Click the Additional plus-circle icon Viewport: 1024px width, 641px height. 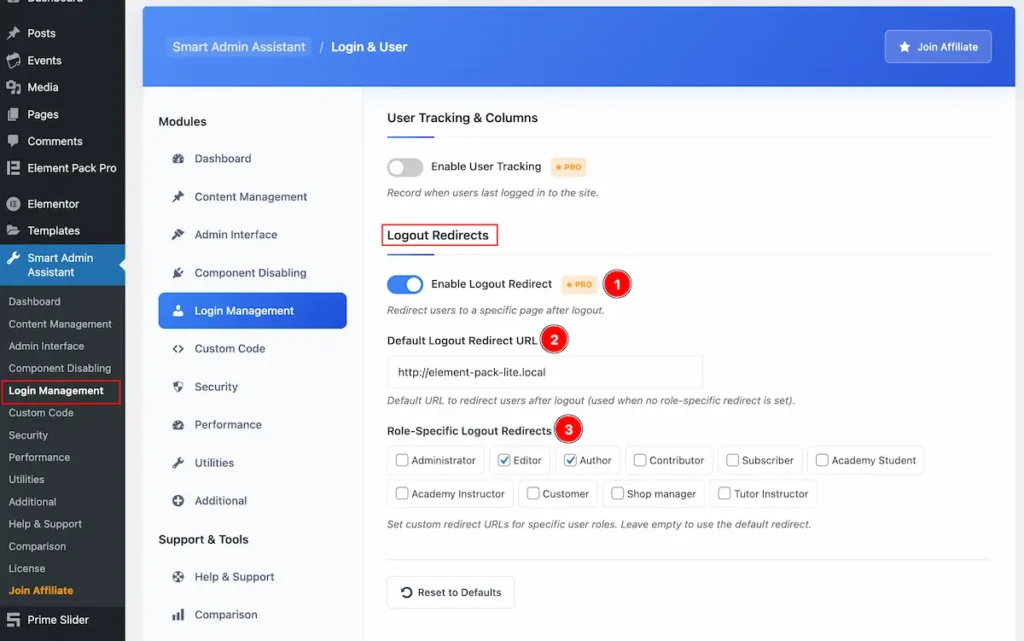click(178, 501)
